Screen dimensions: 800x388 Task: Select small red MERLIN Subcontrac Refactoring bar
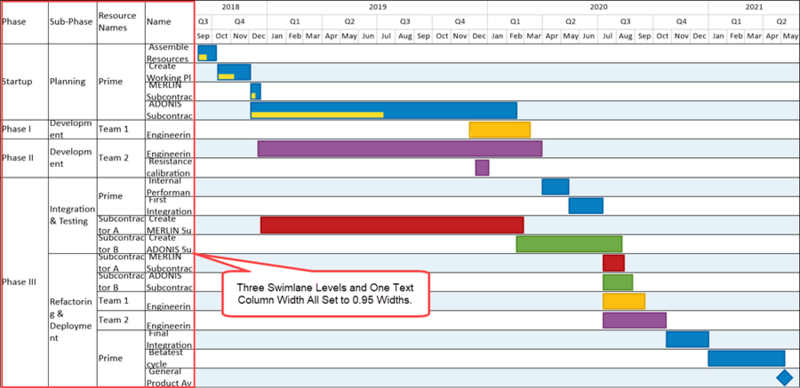613,263
